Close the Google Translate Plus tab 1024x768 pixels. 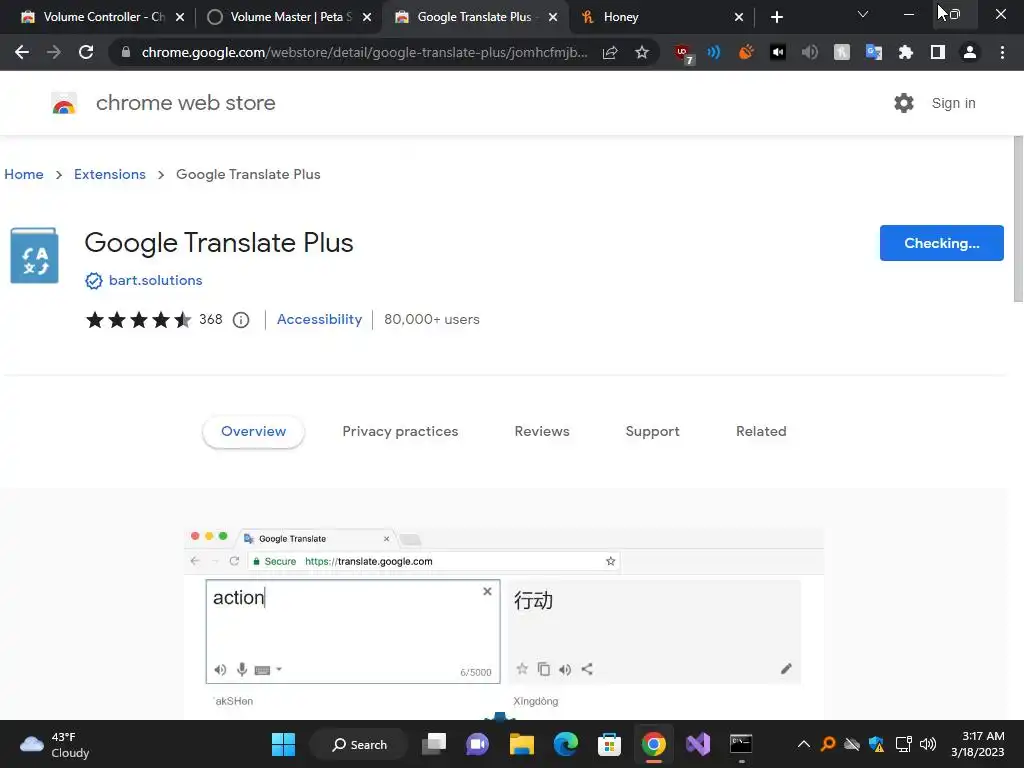click(x=553, y=17)
